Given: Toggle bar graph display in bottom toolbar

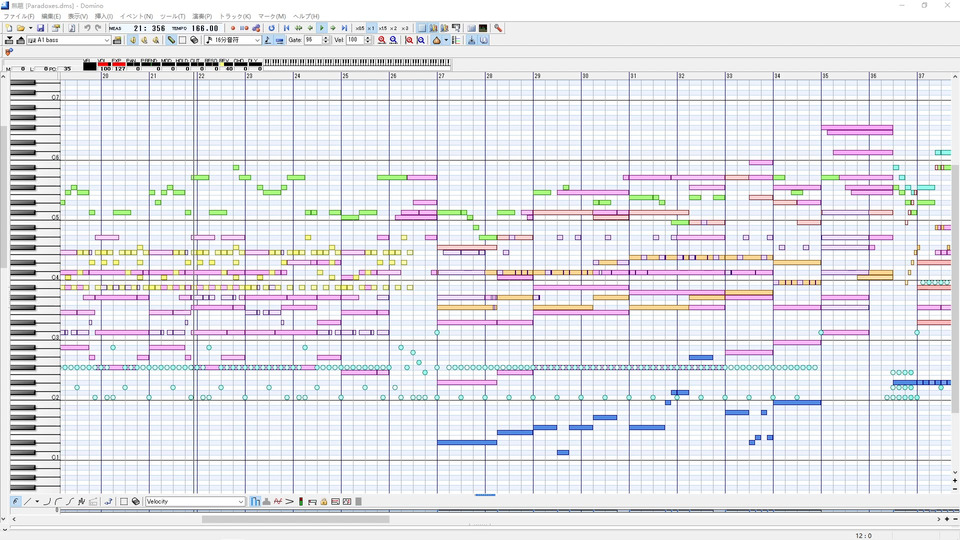Looking at the screenshot, I should click(x=255, y=501).
